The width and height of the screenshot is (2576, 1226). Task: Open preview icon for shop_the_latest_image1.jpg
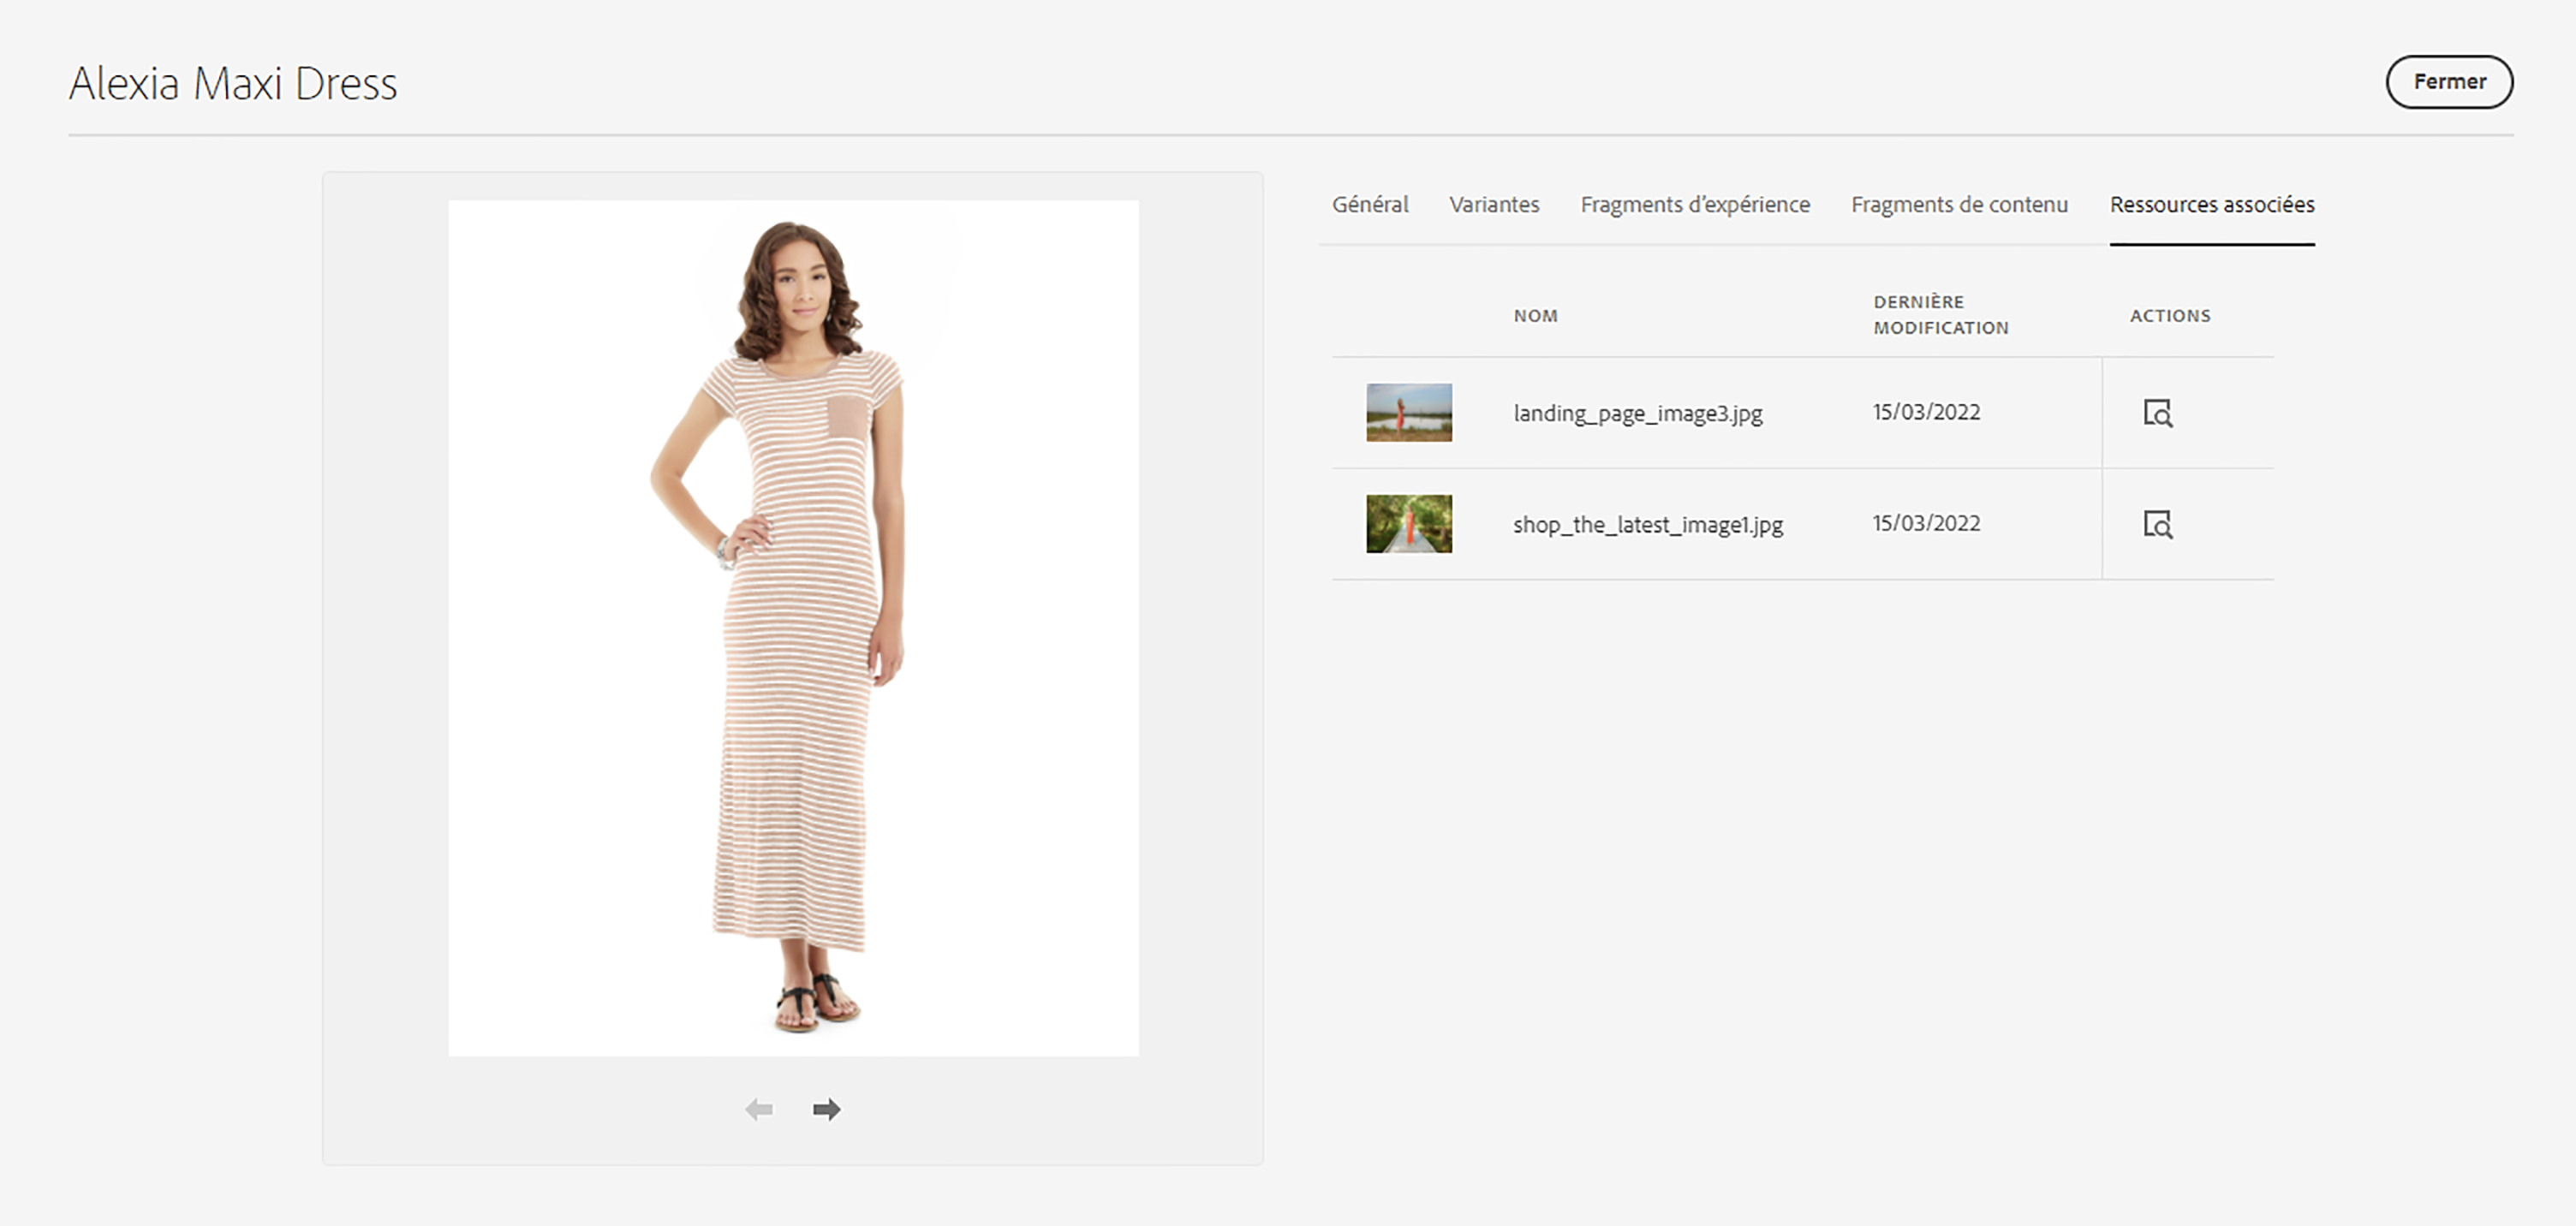[x=2157, y=524]
